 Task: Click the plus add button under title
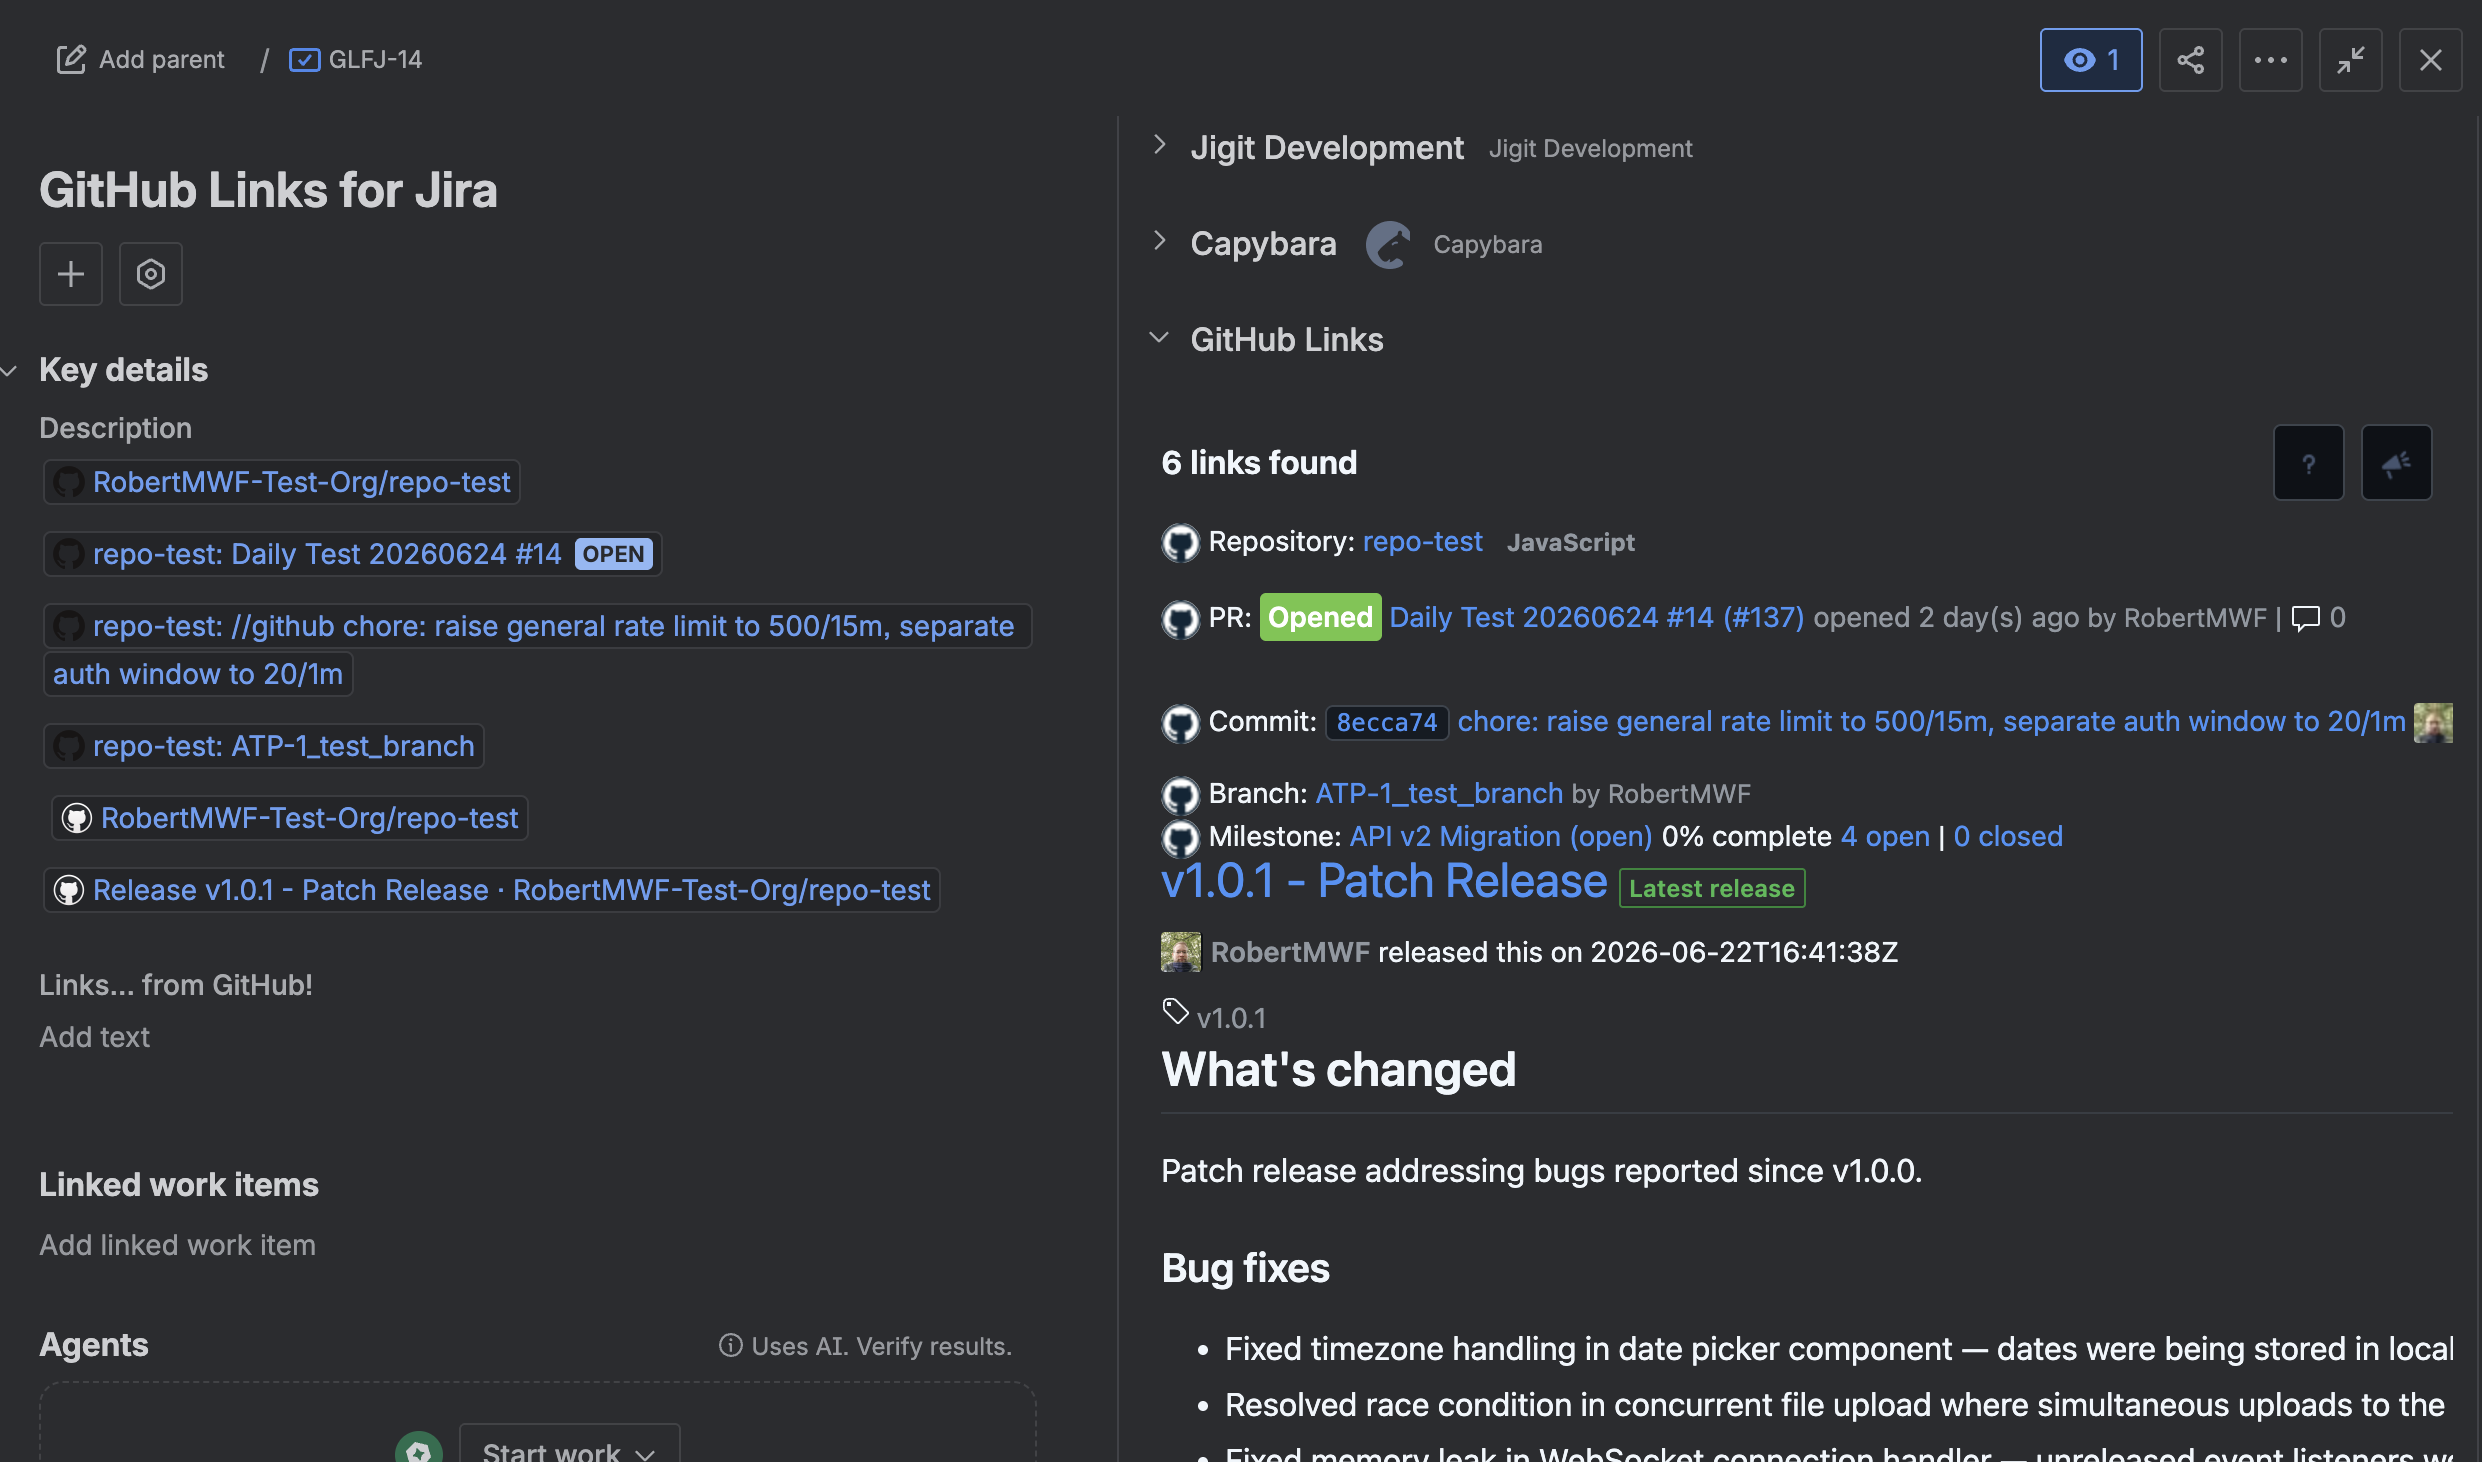[x=71, y=274]
